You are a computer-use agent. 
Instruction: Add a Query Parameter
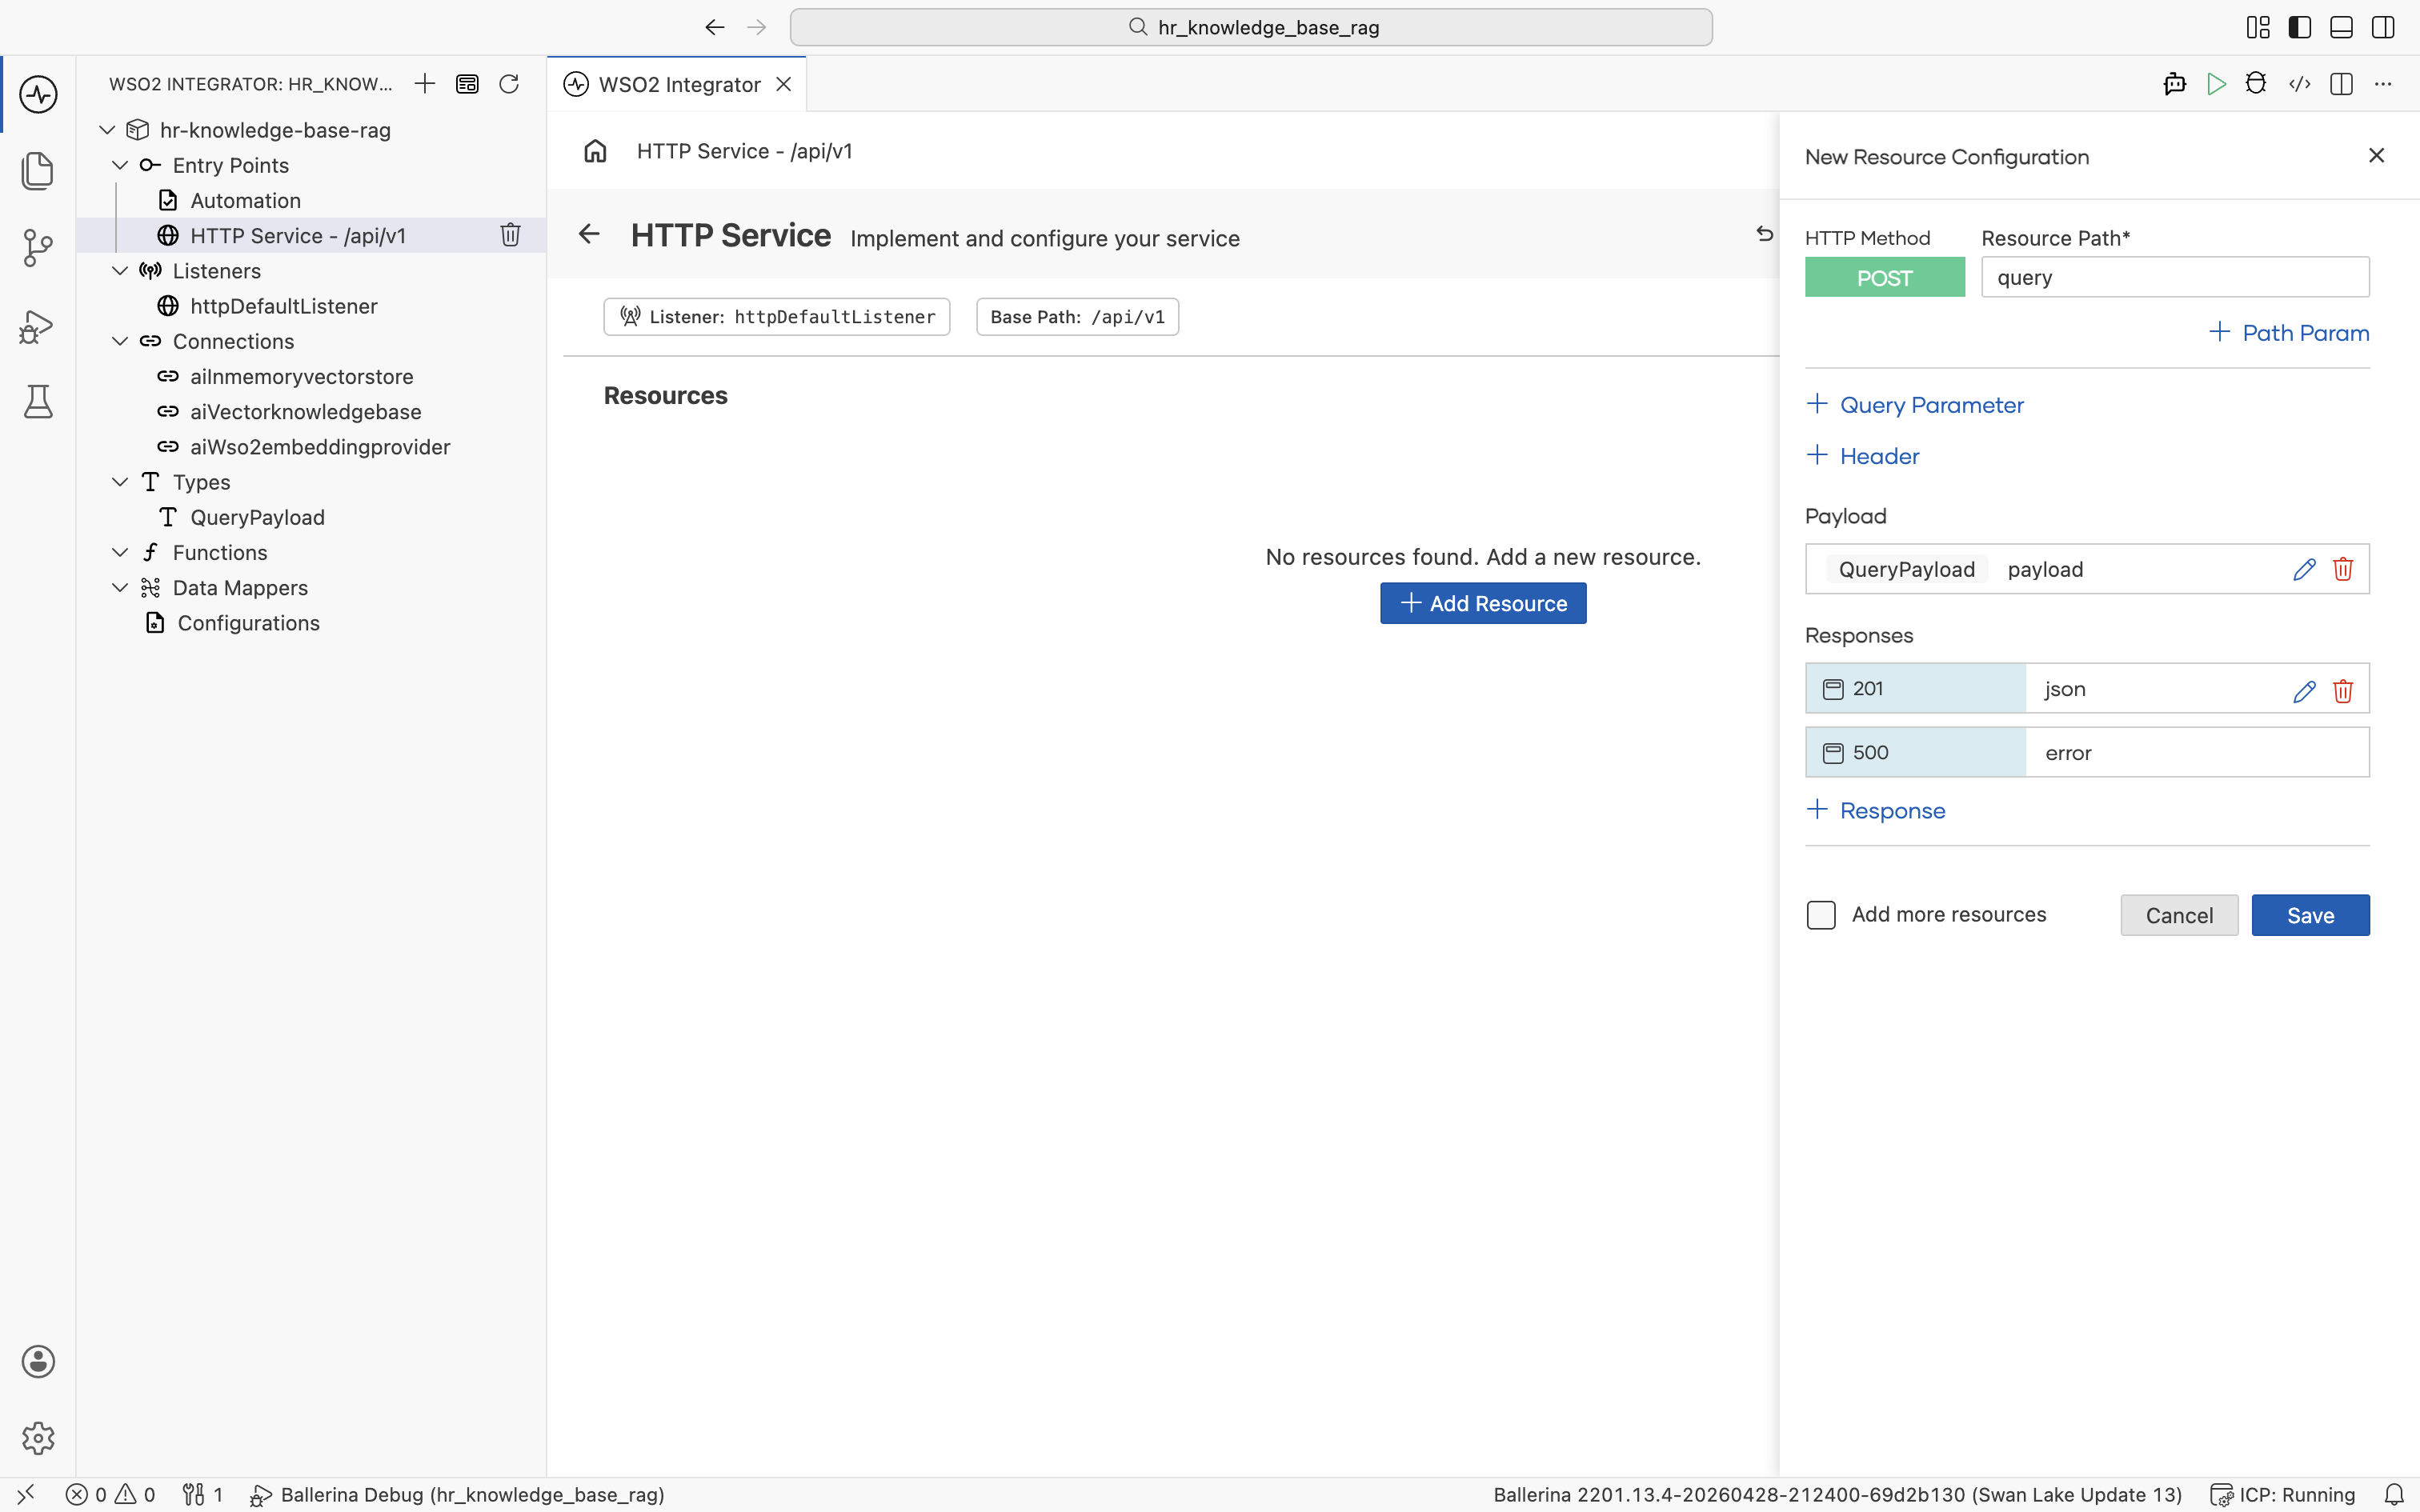(1916, 404)
